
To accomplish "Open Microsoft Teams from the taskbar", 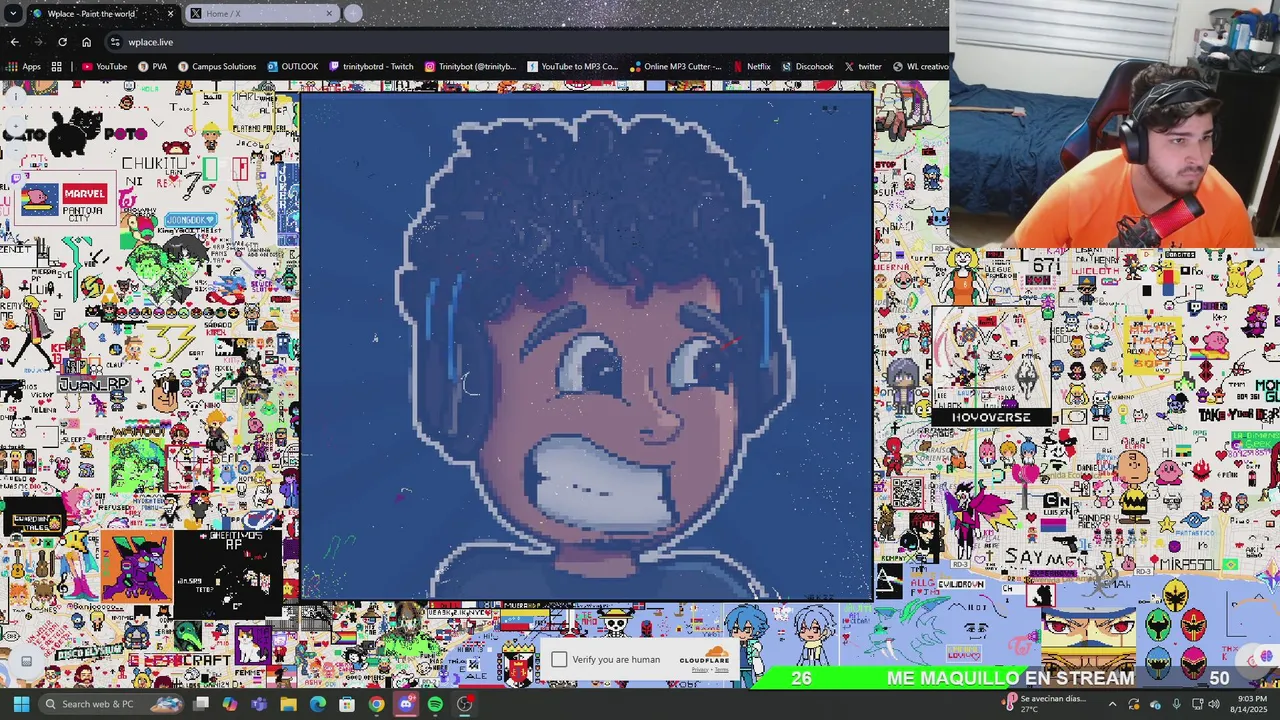I will [x=259, y=704].
